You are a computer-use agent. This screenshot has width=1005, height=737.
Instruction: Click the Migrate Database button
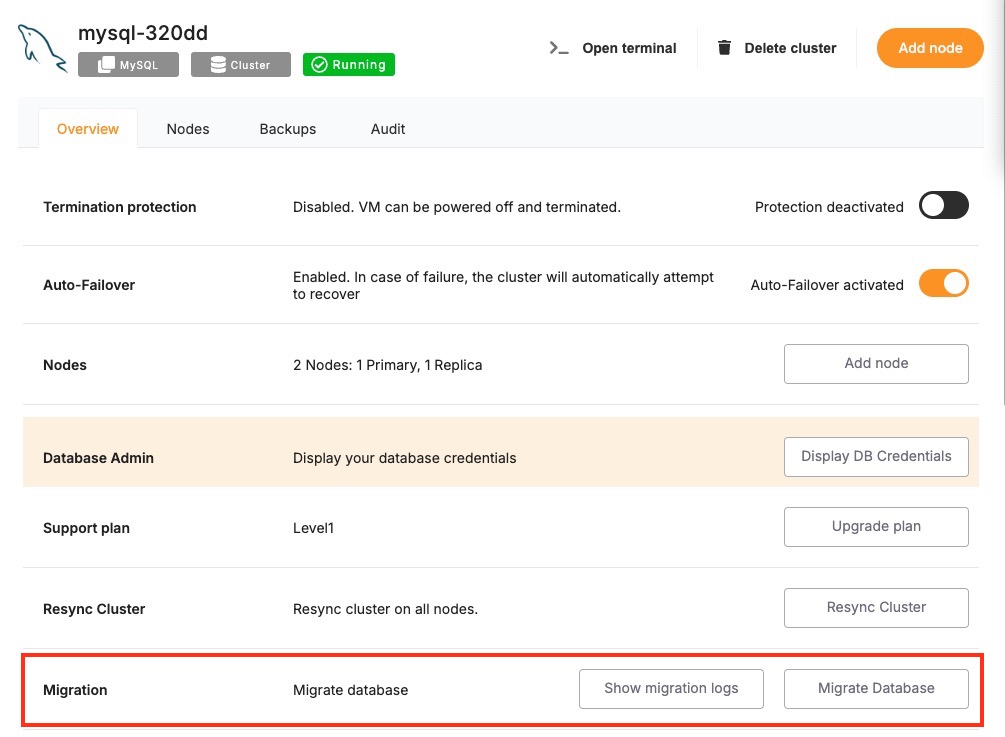click(x=876, y=688)
